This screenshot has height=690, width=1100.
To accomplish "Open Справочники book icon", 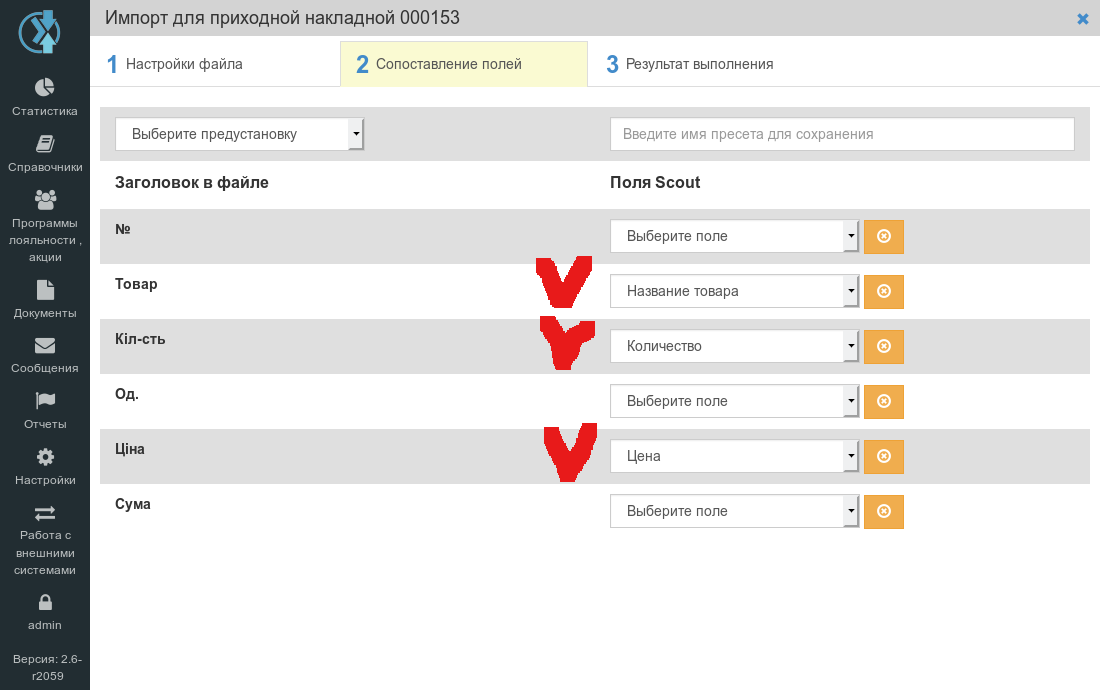I will click(45, 144).
